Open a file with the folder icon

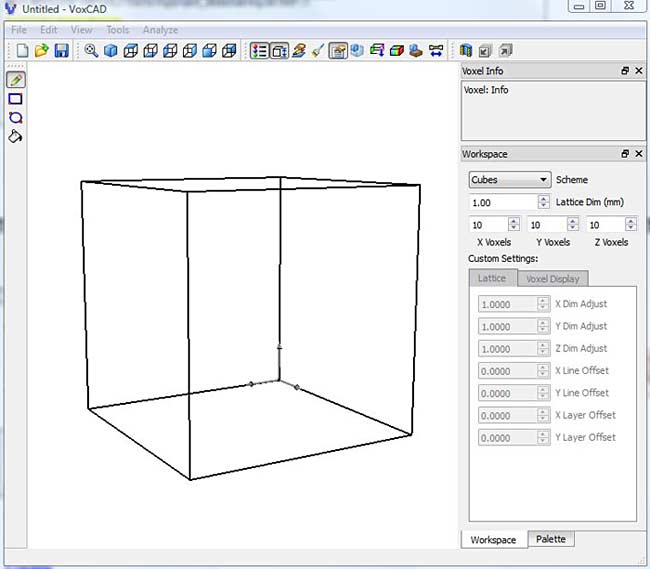point(41,51)
